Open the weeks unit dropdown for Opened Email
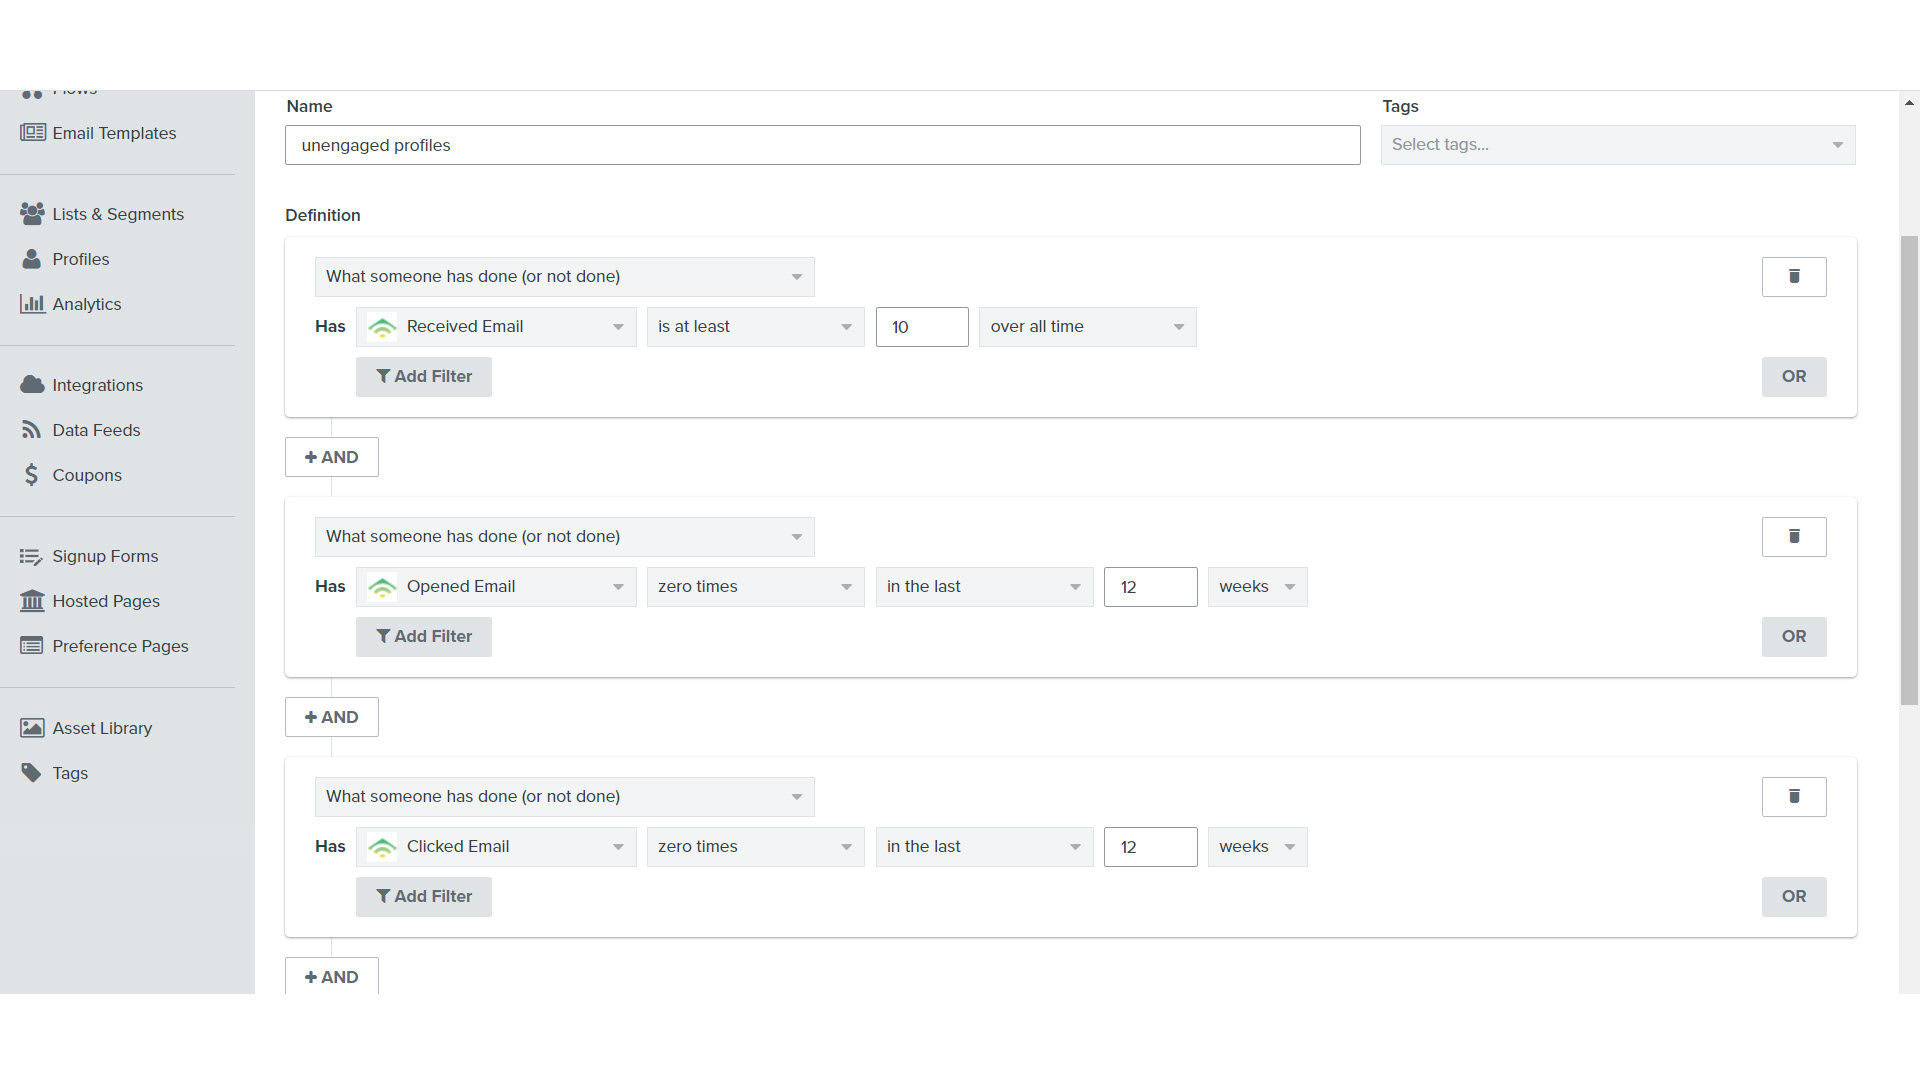 (x=1257, y=587)
